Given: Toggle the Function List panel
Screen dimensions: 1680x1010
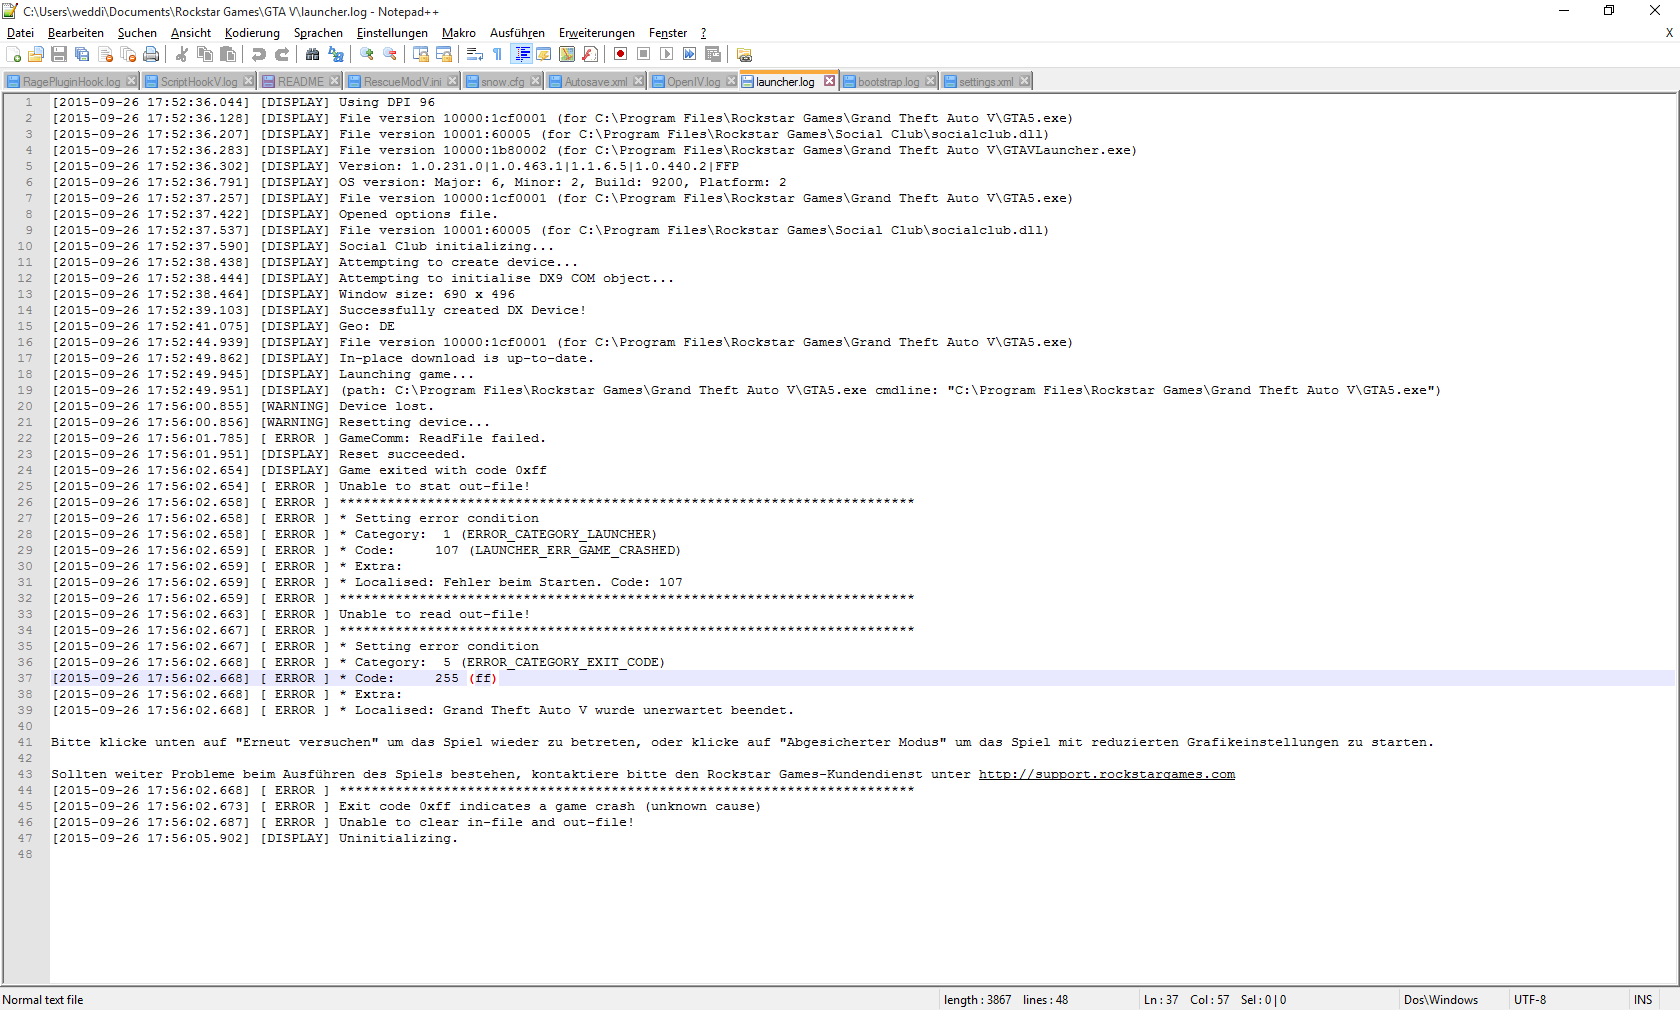Looking at the screenshot, I should (x=590, y=55).
